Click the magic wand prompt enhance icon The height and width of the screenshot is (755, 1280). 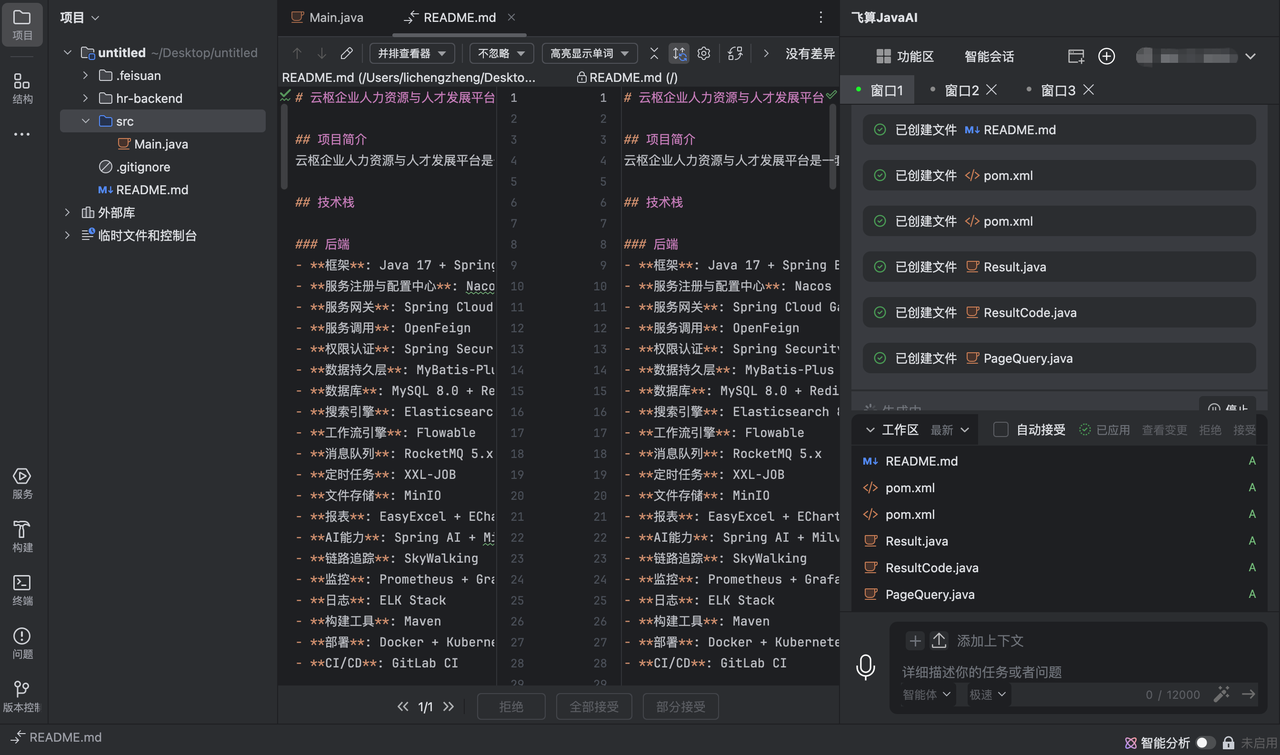[x=1221, y=694]
